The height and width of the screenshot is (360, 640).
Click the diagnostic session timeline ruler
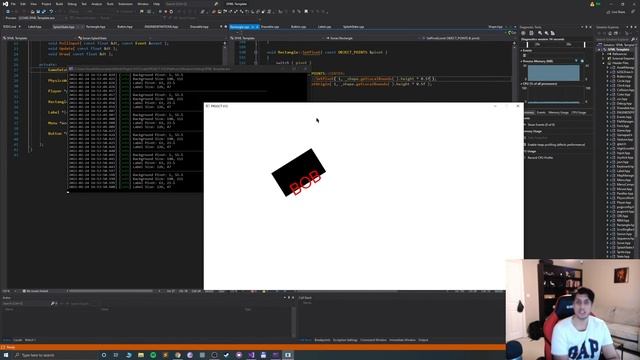click(x=556, y=44)
